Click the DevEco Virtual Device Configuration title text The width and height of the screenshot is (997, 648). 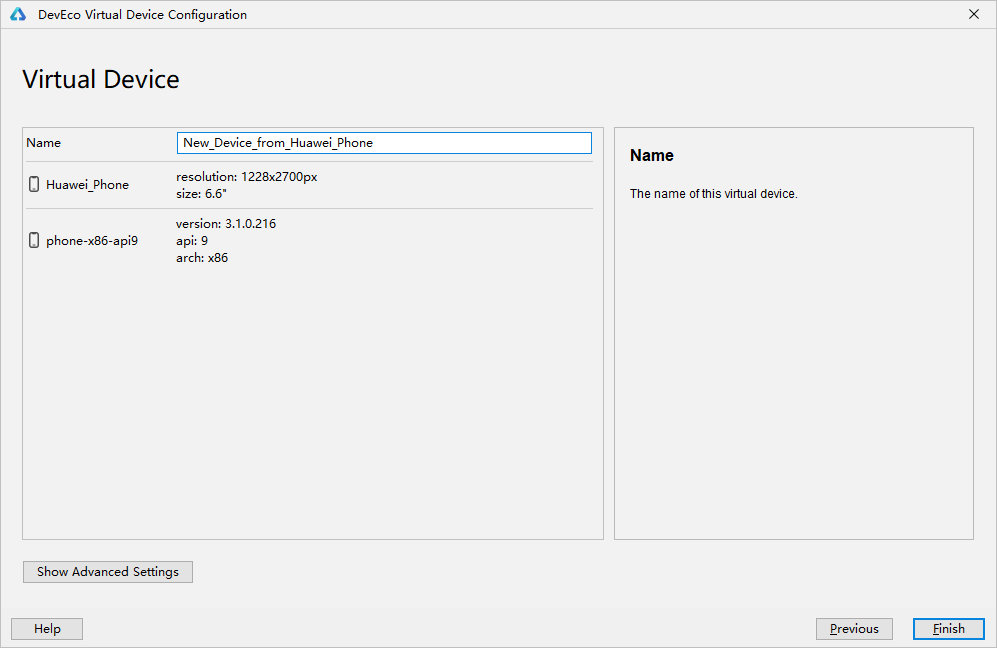(x=142, y=15)
